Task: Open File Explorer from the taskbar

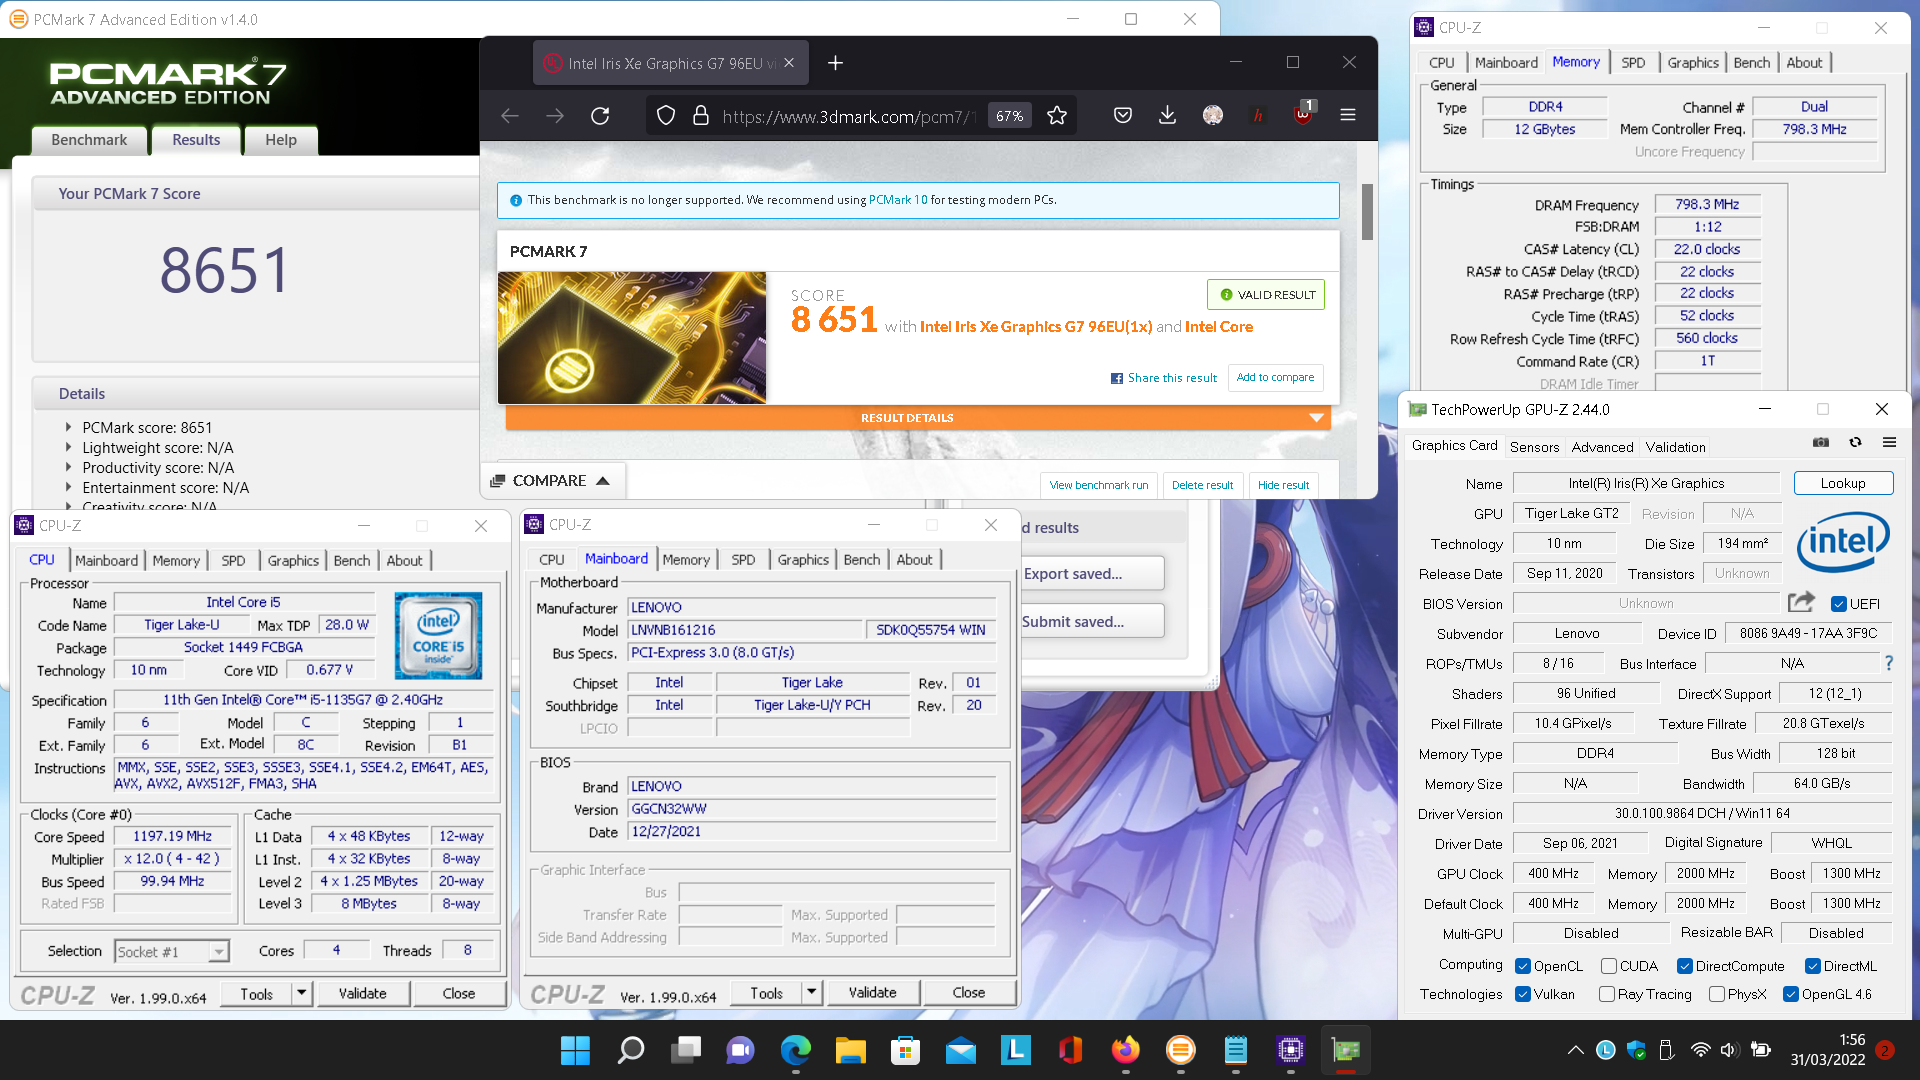Action: 851,1050
